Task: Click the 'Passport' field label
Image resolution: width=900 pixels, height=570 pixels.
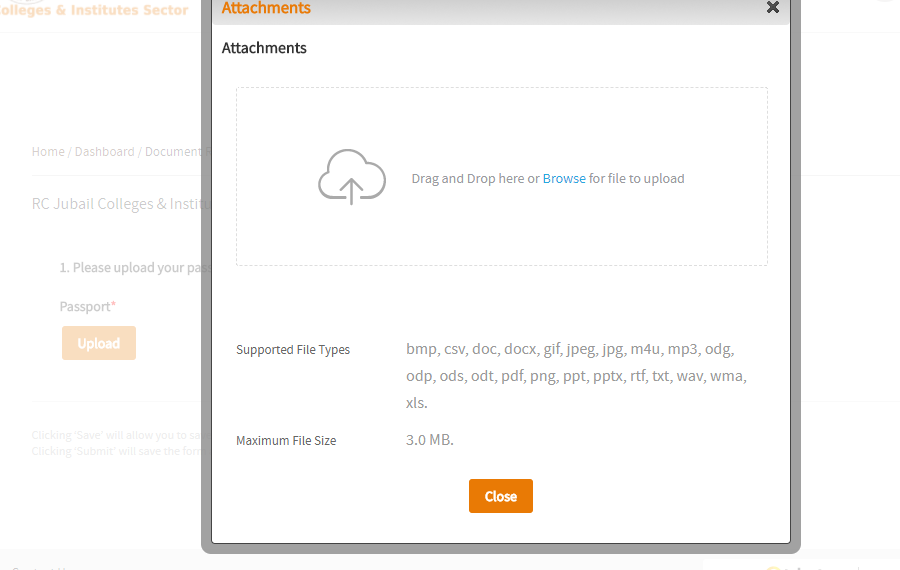Action: 87,307
